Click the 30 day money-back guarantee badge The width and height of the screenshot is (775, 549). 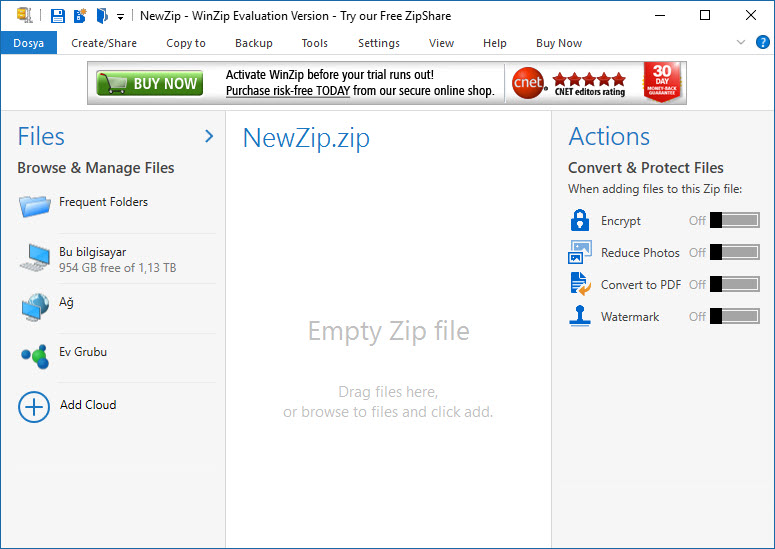[x=662, y=82]
